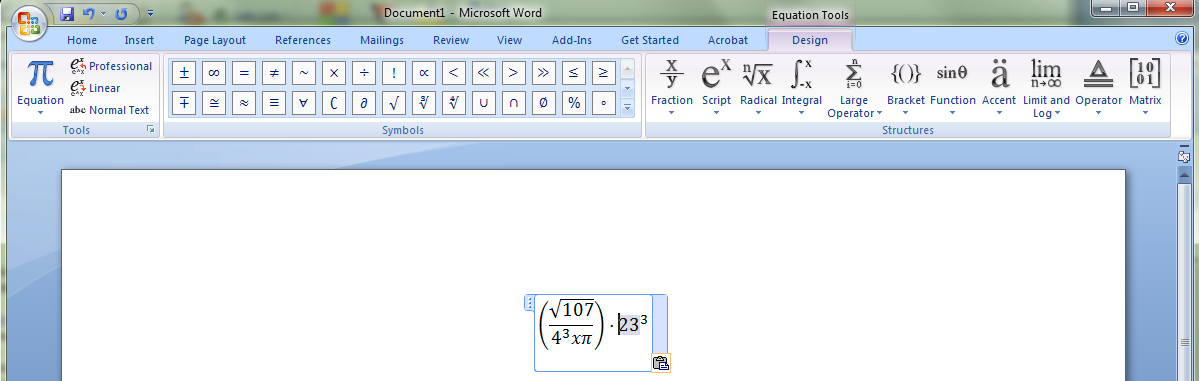Insert the almost-equal double tilde symbol

244,103
